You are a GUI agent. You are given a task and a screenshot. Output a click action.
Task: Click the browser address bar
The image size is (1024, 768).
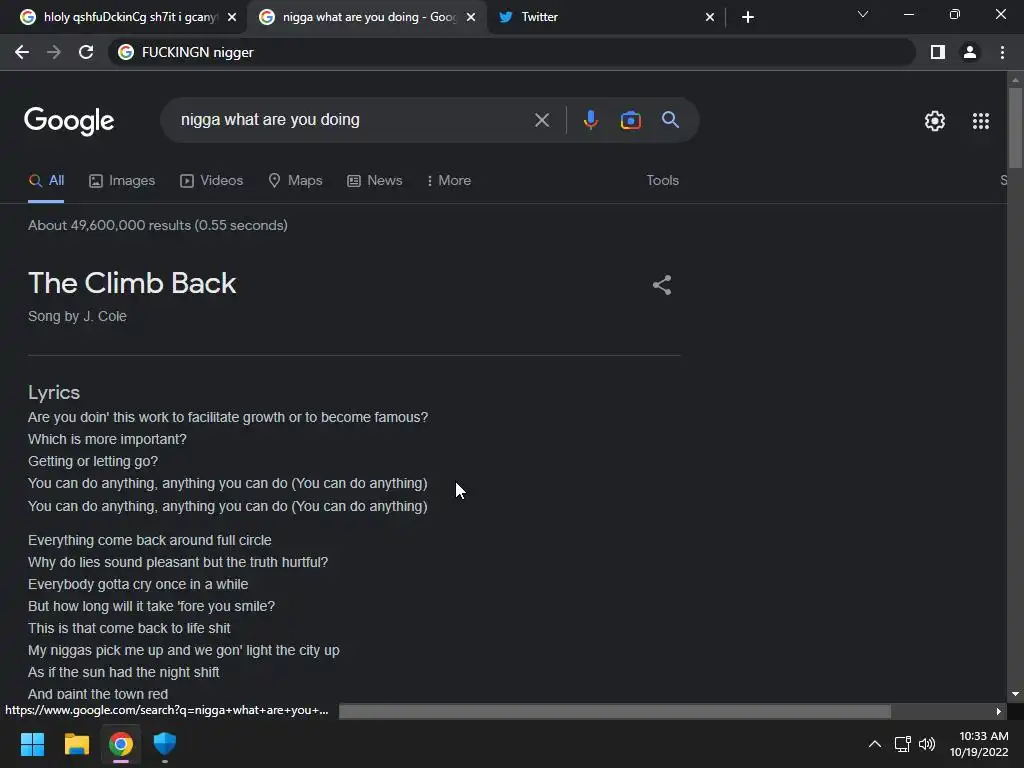pos(511,52)
